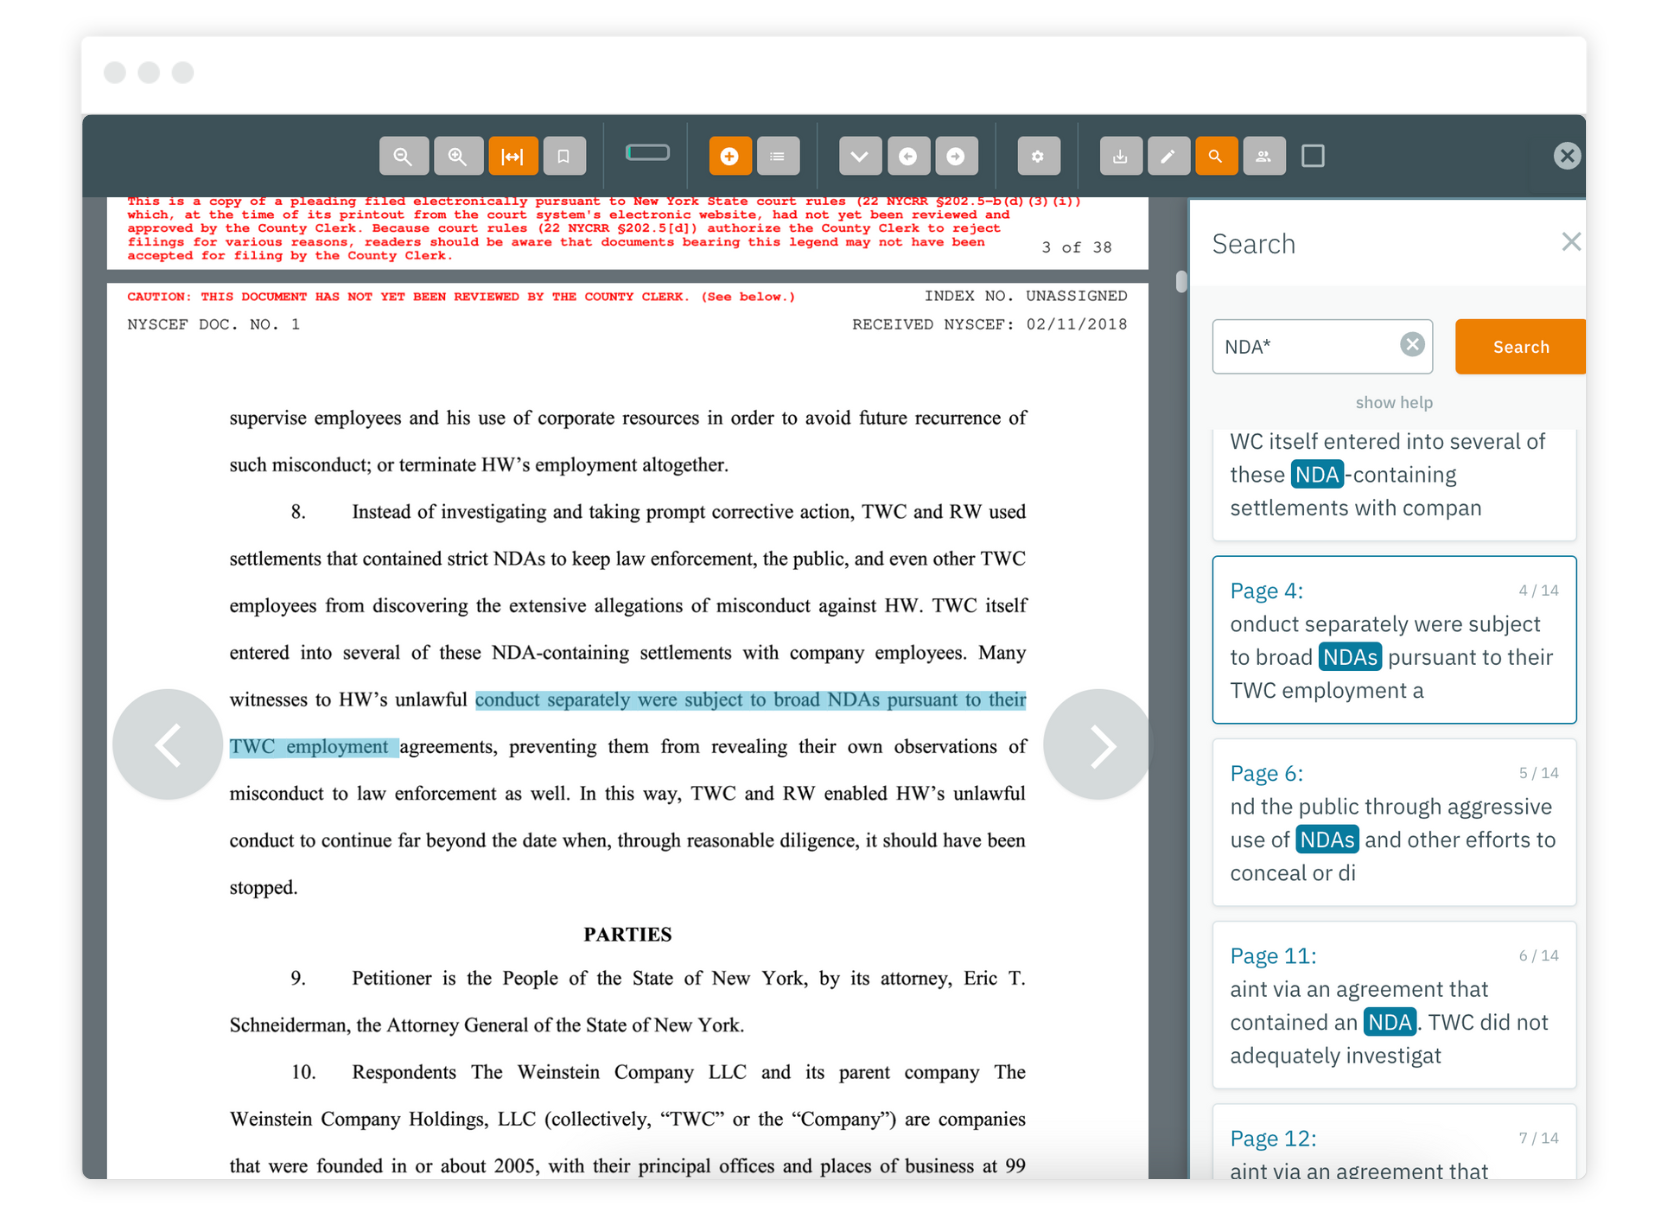Check the empty checkbox right of toolbar

pyautogui.click(x=1313, y=156)
